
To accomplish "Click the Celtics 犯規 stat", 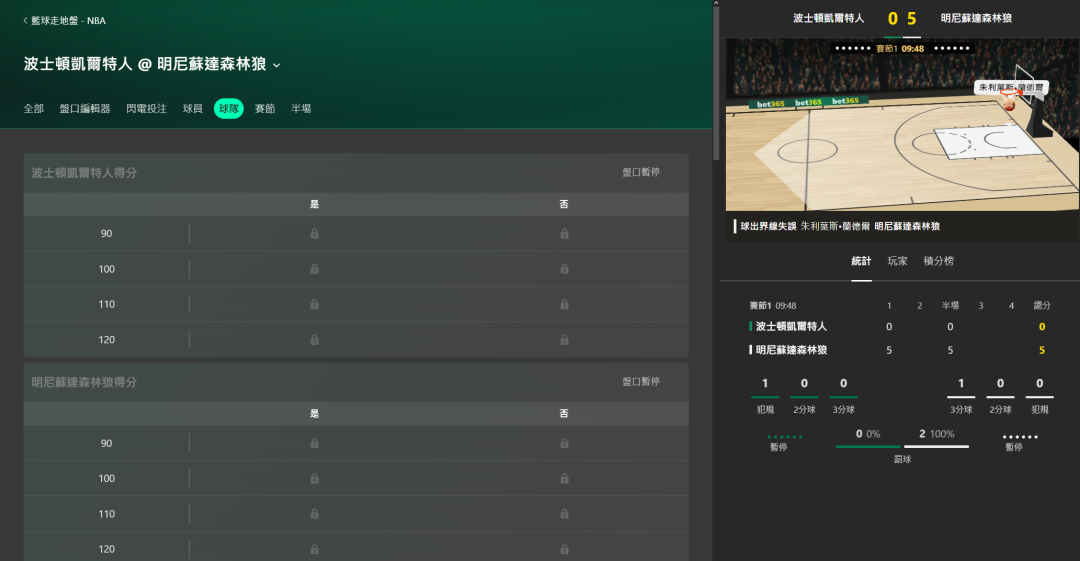I will click(x=765, y=395).
